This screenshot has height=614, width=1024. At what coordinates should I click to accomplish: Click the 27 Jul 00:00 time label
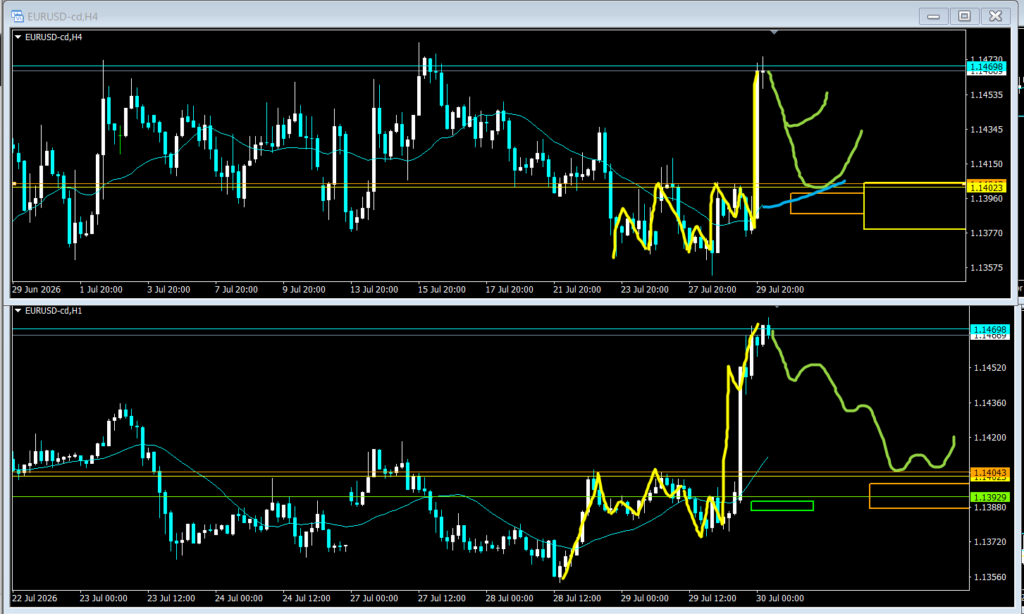point(374,598)
